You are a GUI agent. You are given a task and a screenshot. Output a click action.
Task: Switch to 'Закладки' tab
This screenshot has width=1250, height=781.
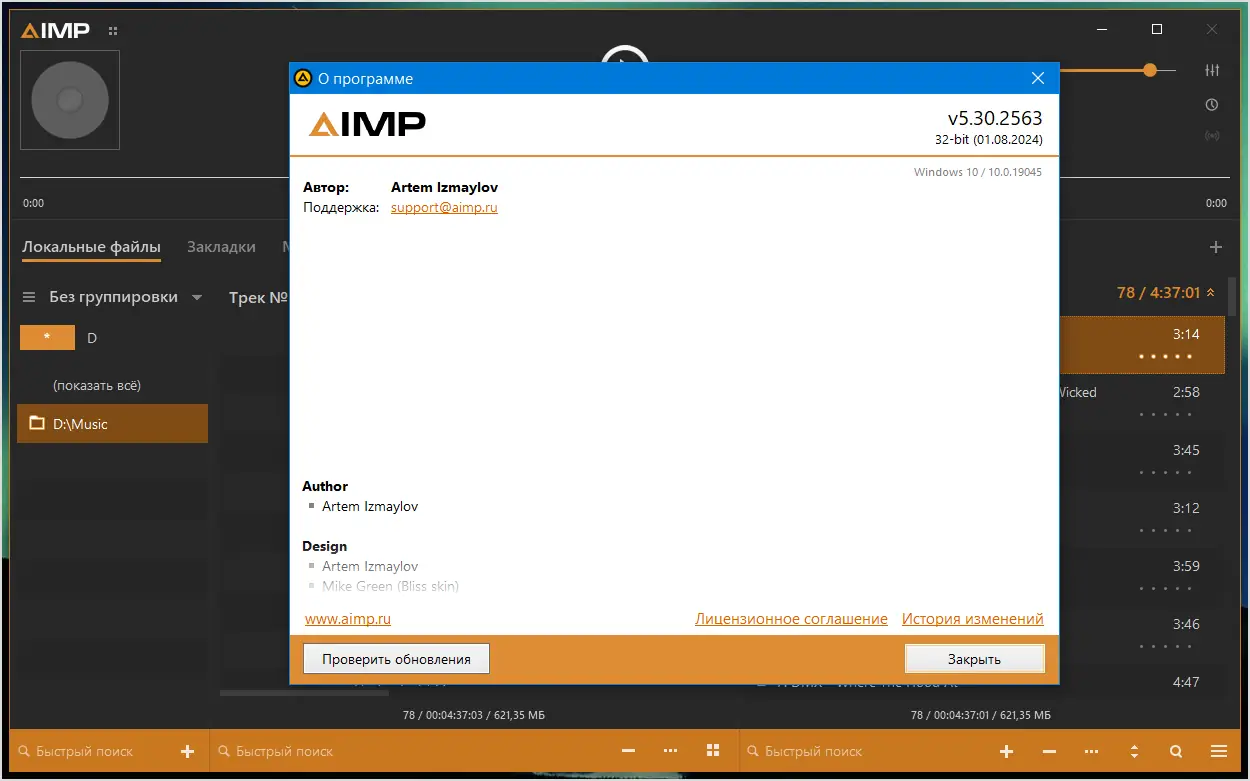click(221, 247)
